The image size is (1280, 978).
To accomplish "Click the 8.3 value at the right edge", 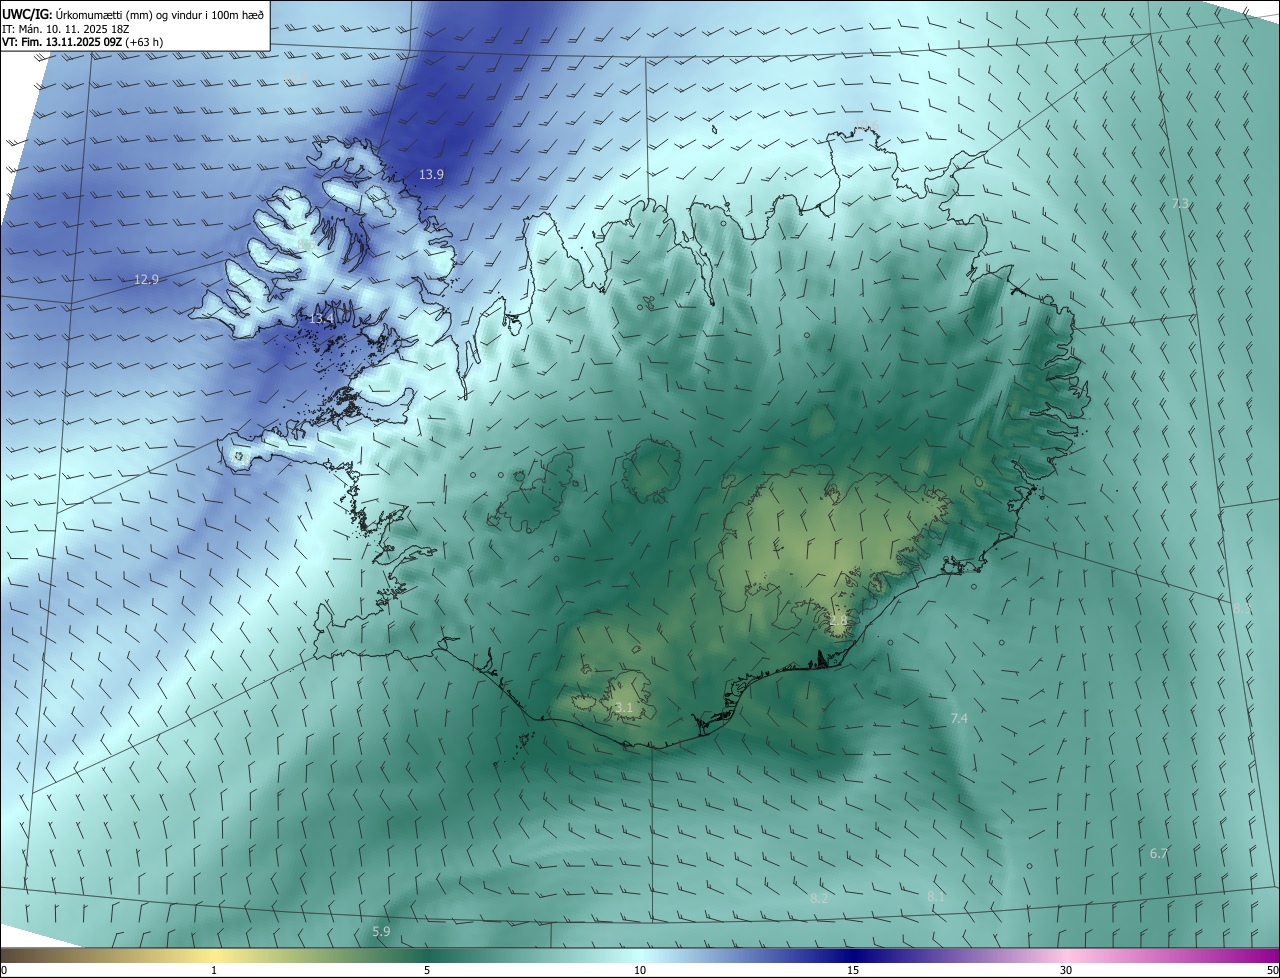I will 1242,608.
